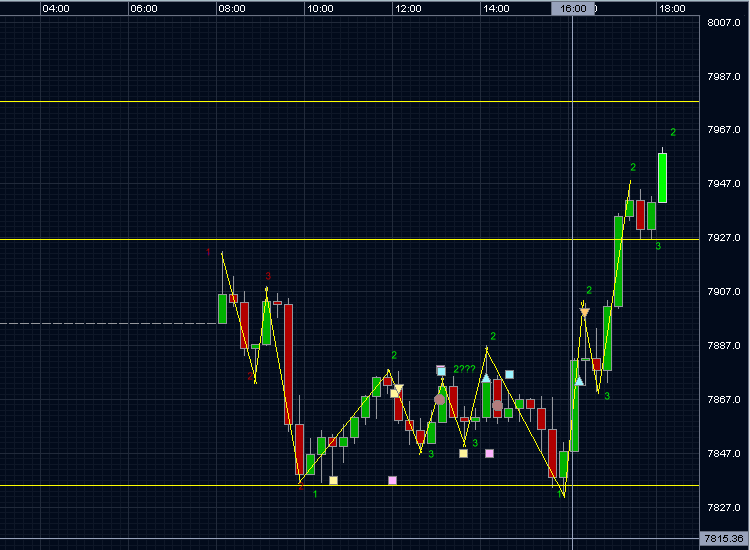
Task: Click the 08:00 time axis label
Action: point(232,9)
